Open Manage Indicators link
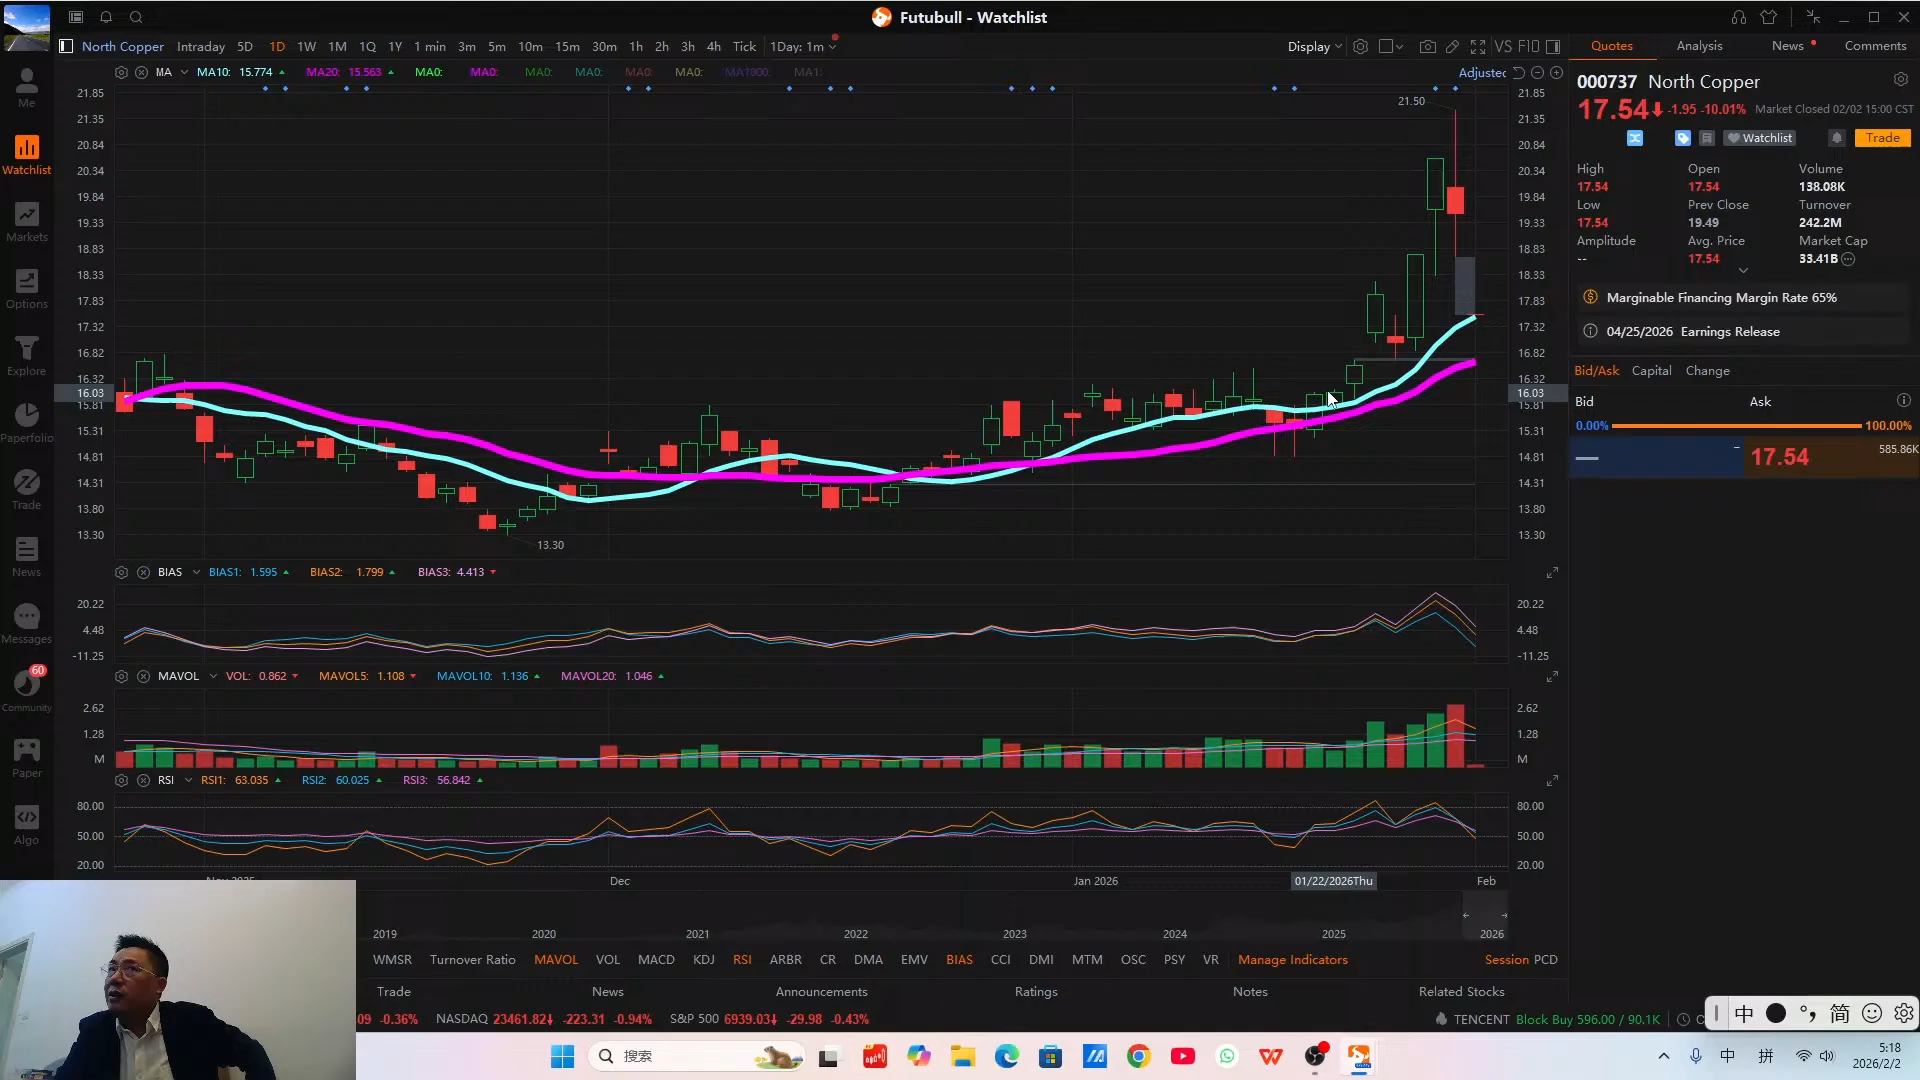1920x1080 pixels. 1292,959
